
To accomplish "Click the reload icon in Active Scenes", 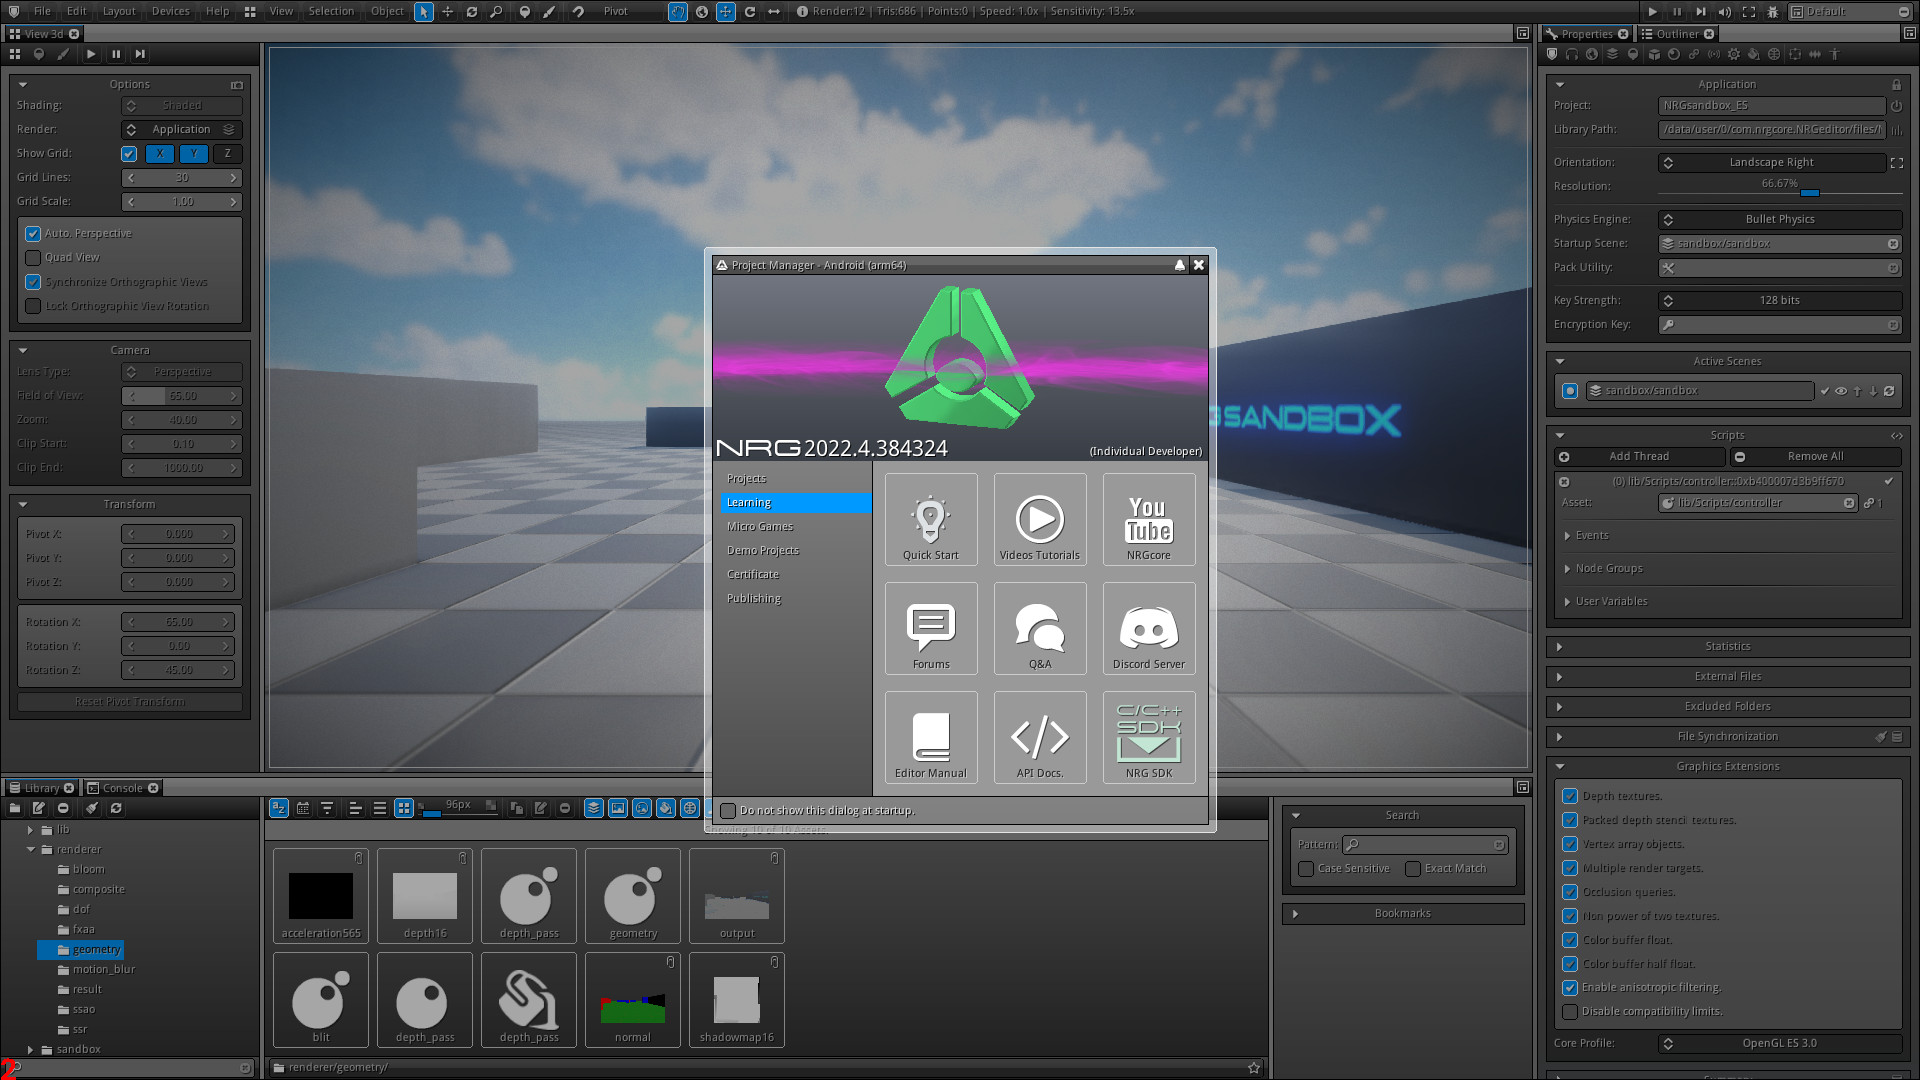I will click(x=1889, y=391).
